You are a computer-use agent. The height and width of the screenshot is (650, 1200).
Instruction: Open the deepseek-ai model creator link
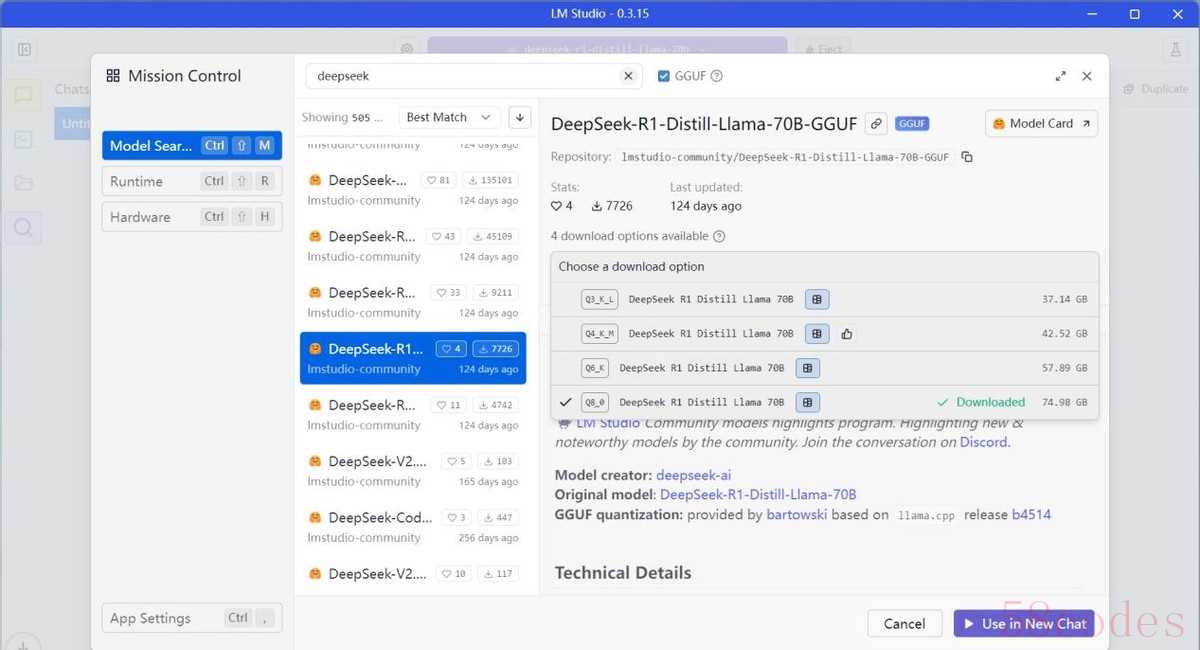point(693,475)
